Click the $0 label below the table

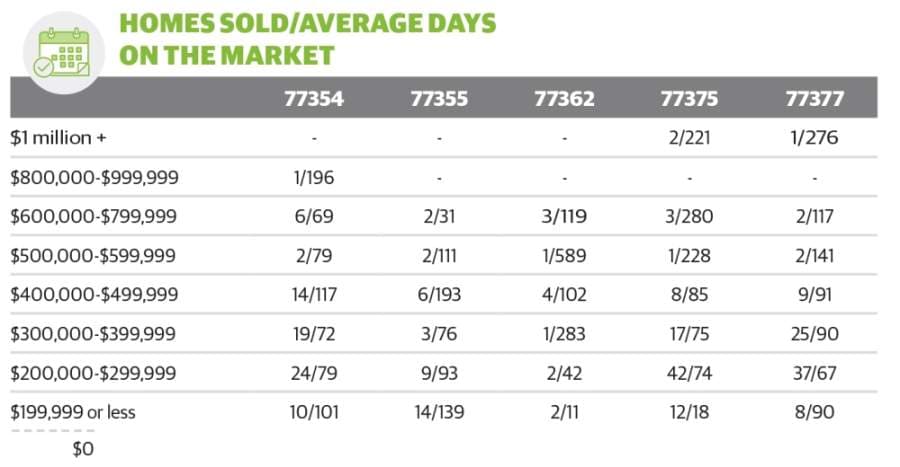tap(83, 449)
